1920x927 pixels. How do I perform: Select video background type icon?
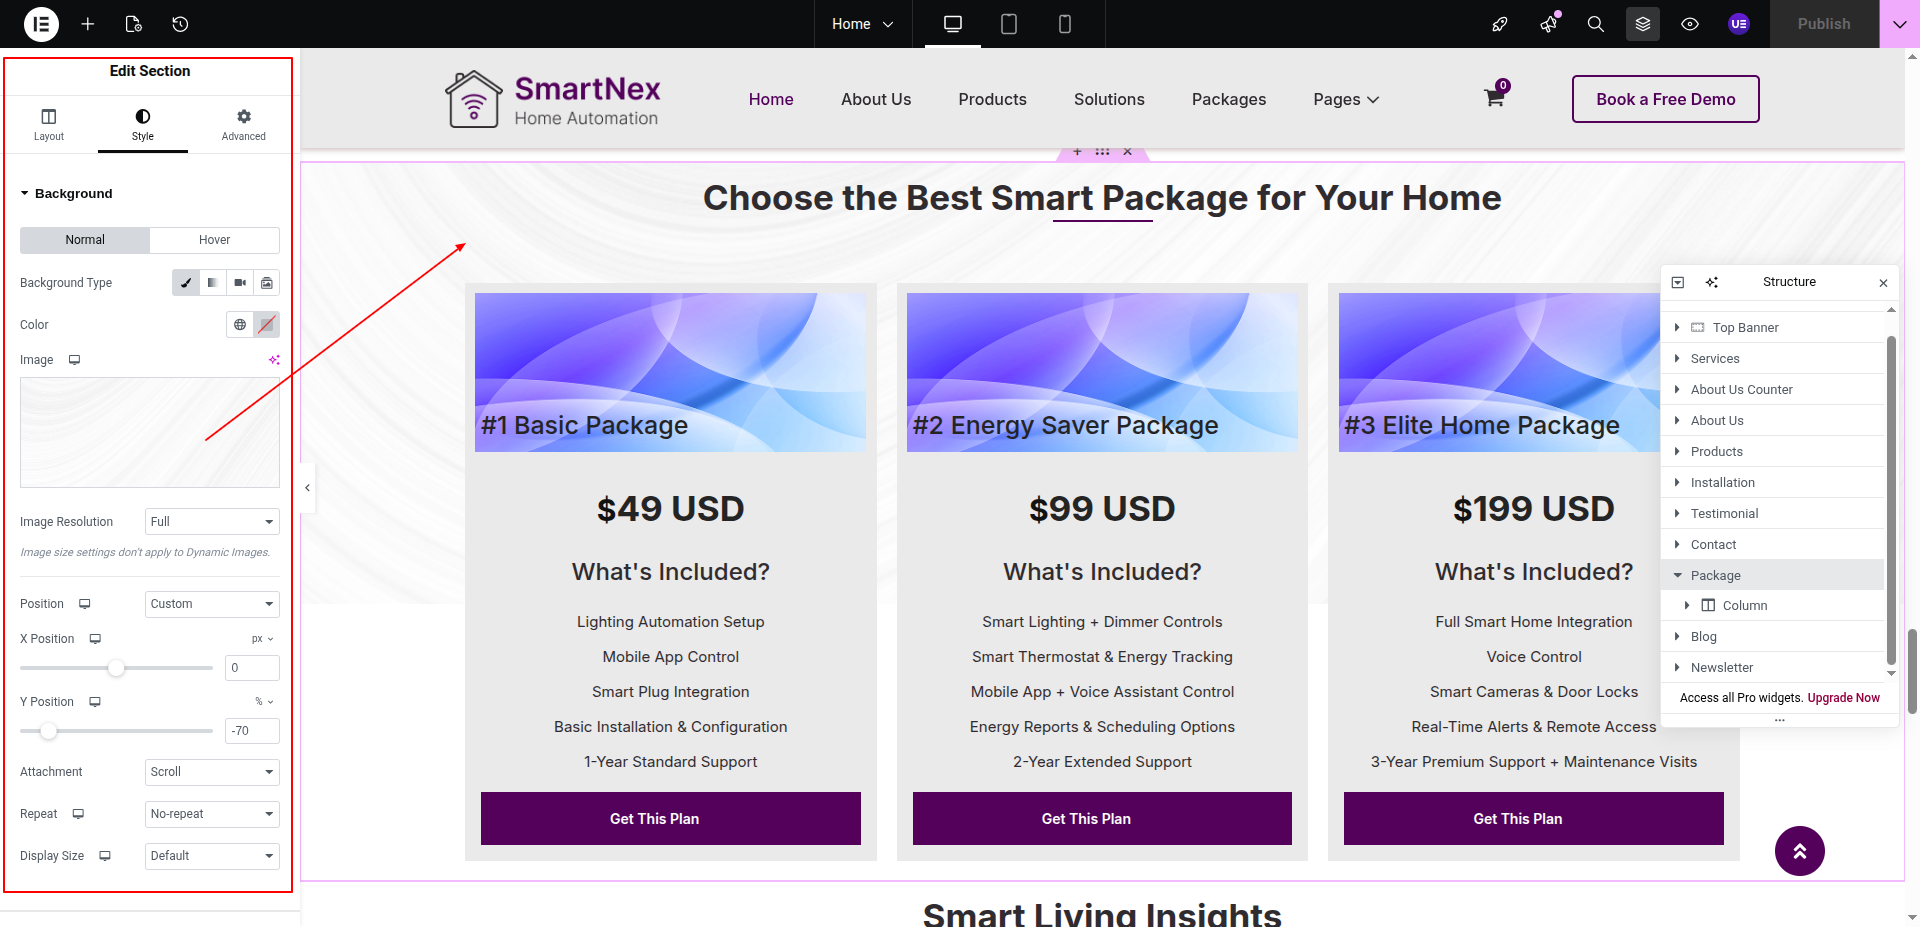pyautogui.click(x=240, y=283)
